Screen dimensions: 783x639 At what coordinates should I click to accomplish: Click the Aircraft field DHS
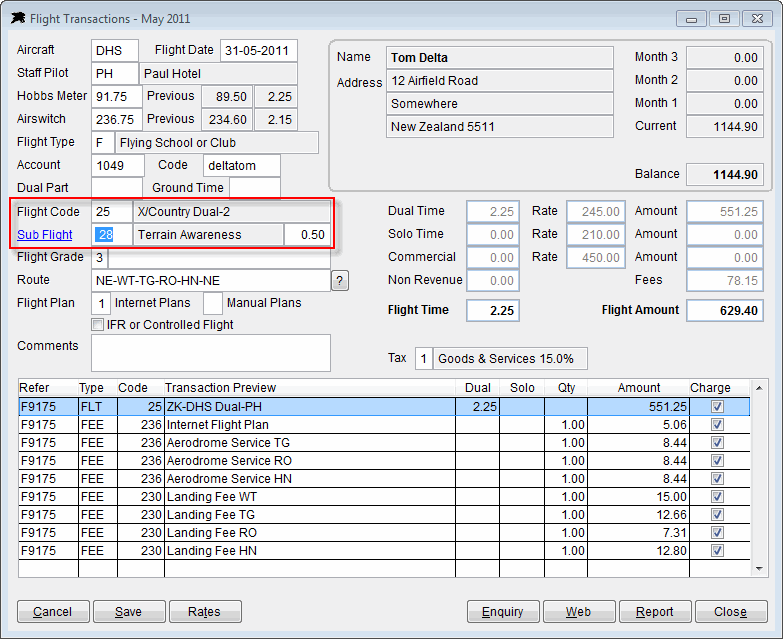click(115, 50)
